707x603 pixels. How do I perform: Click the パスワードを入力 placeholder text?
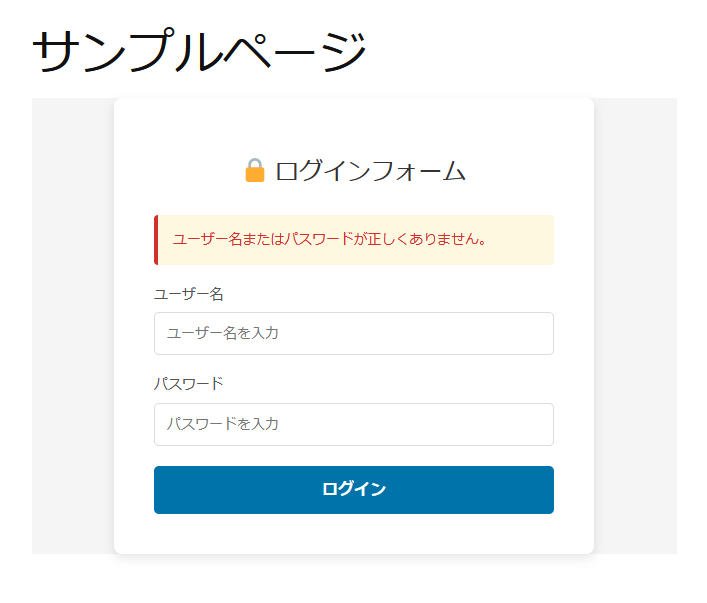[x=222, y=424]
